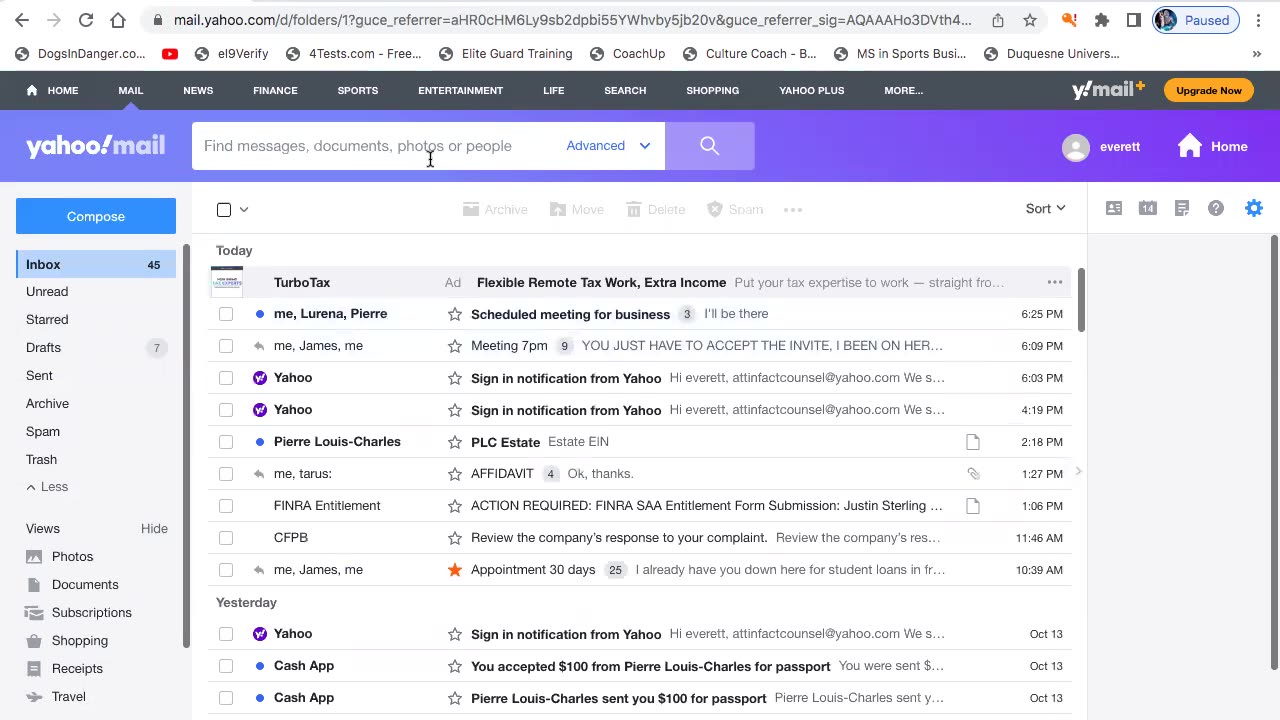1280x720 pixels.
Task: Star the Meeting 7pm email
Action: point(455,346)
